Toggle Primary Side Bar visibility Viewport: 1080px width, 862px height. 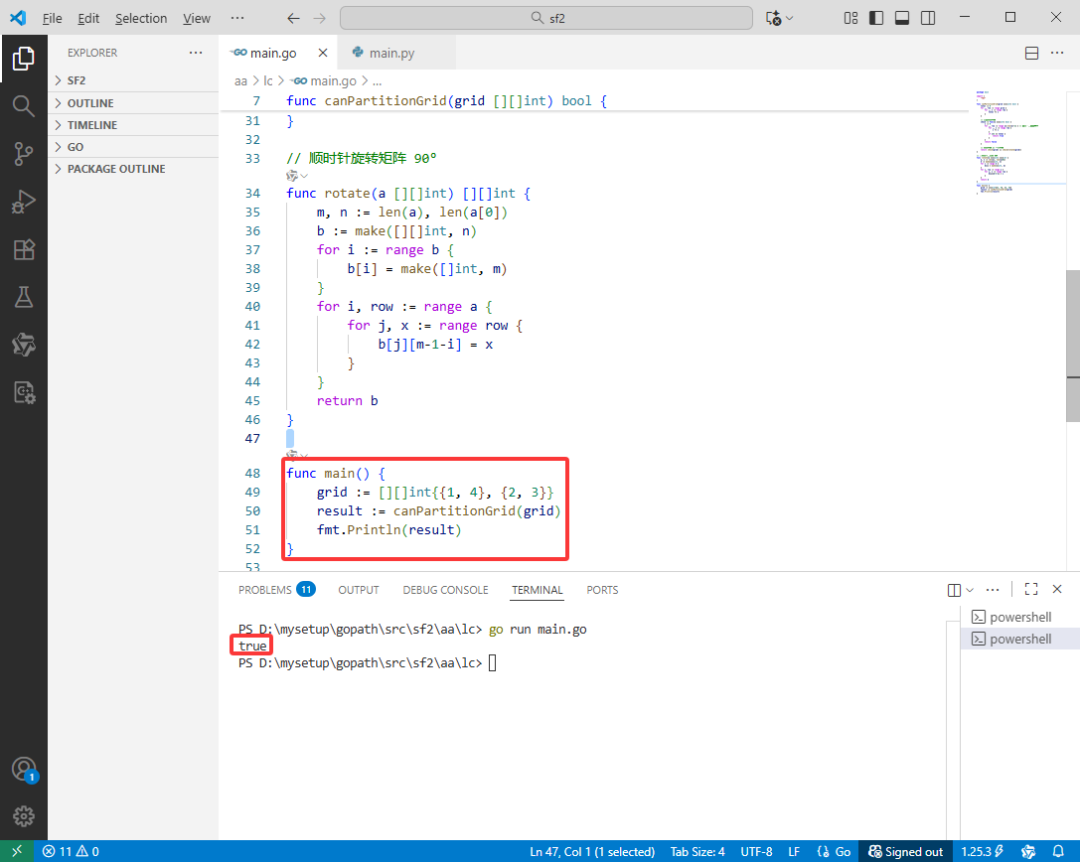click(x=876, y=18)
